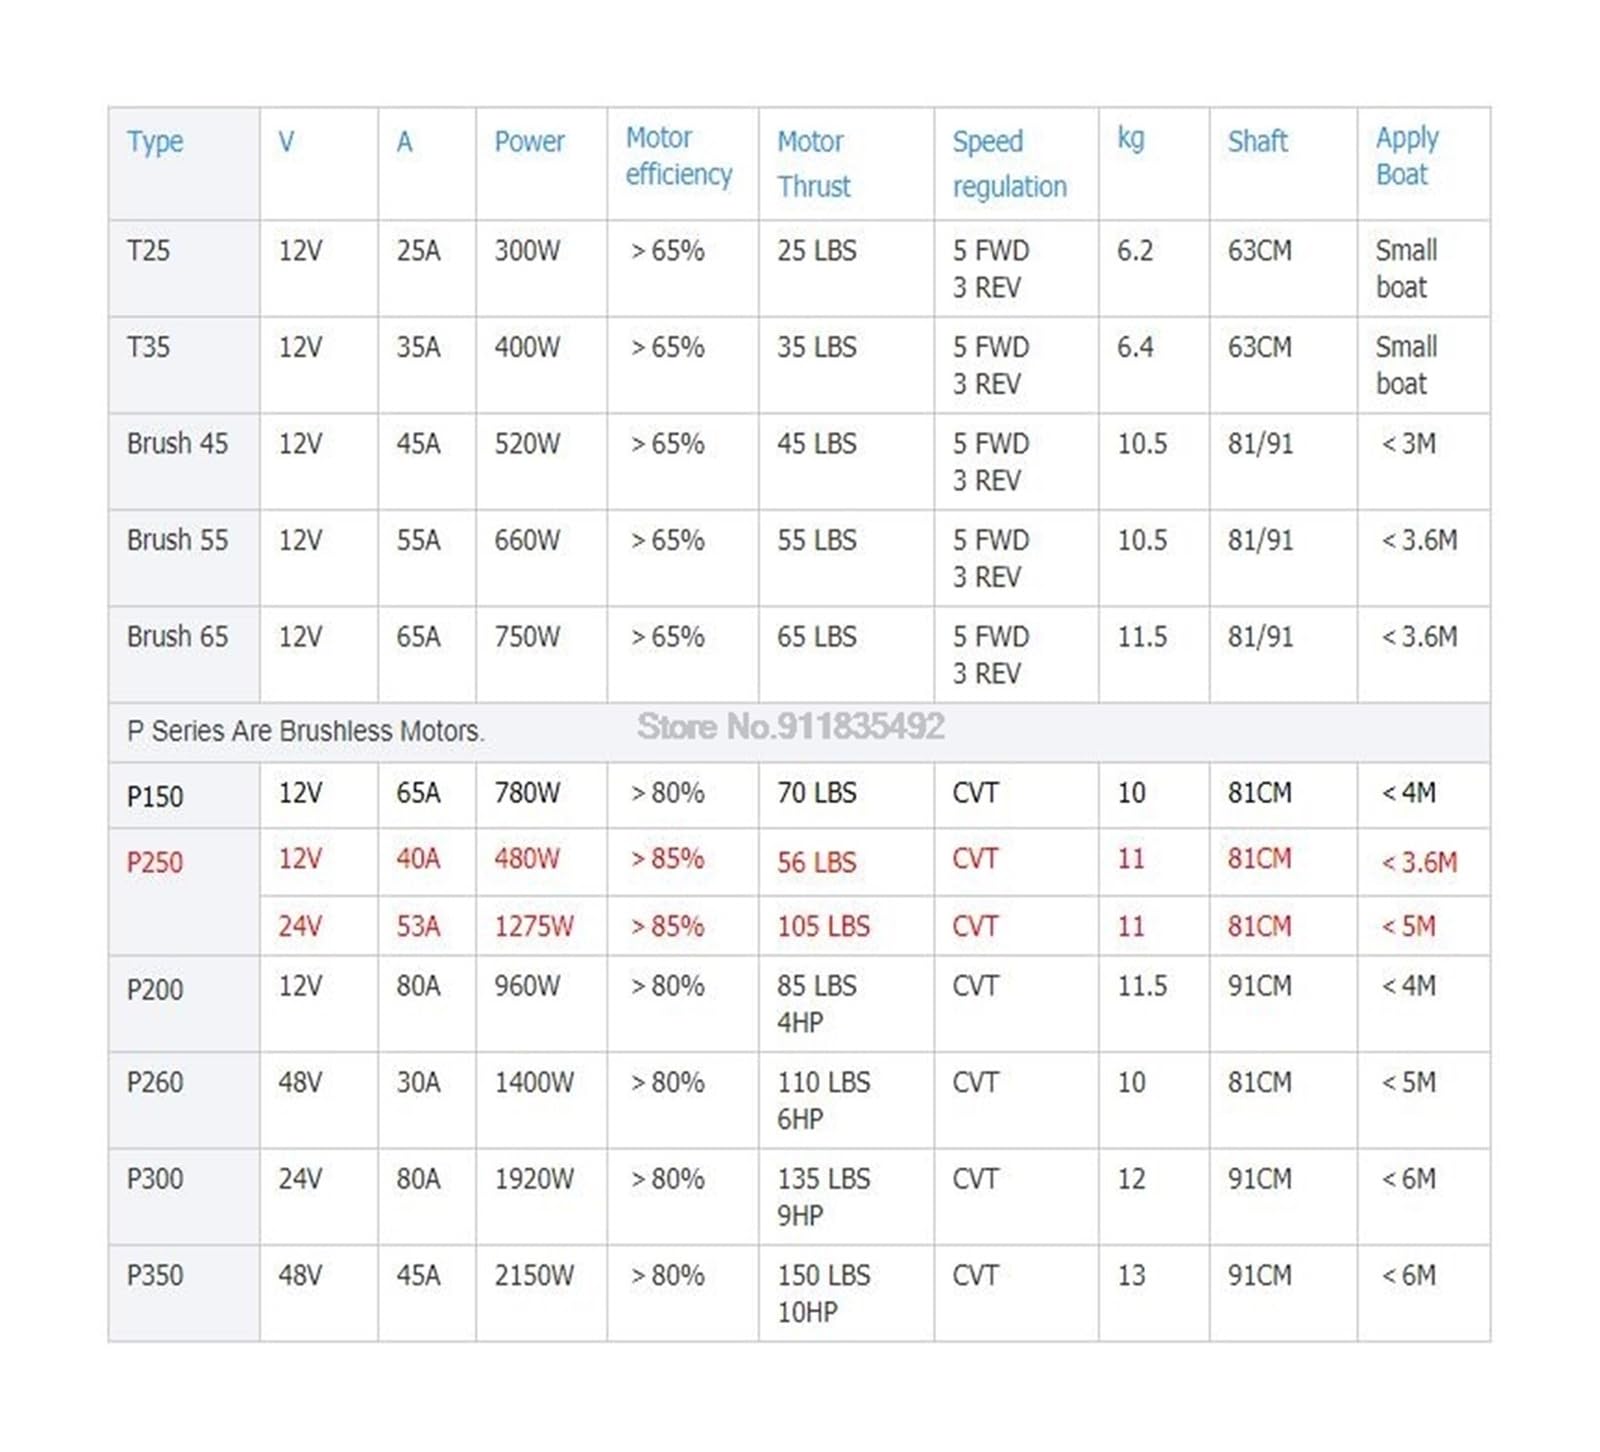The width and height of the screenshot is (1600, 1452).
Task: Click the 2150W power cell
Action: coord(534,1275)
